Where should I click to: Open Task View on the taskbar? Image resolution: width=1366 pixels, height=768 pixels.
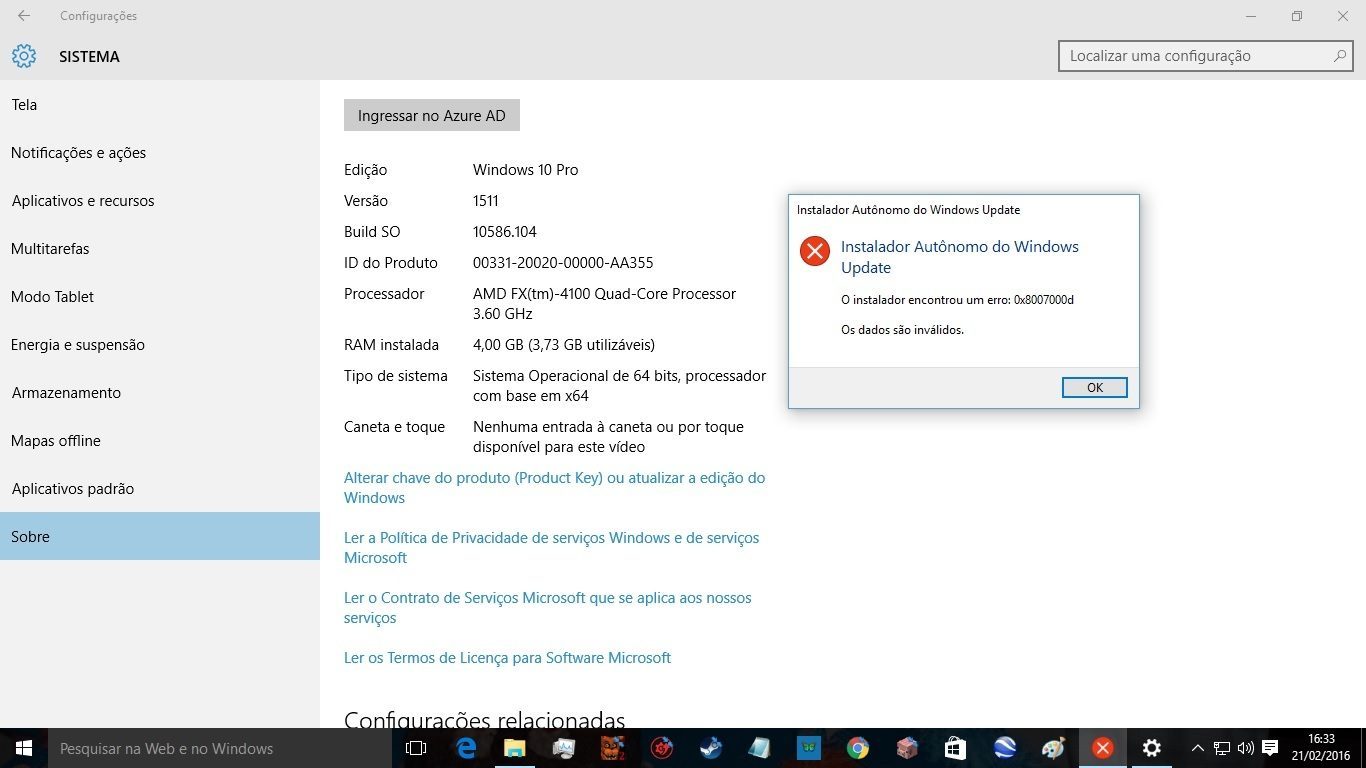pyautogui.click(x=416, y=748)
